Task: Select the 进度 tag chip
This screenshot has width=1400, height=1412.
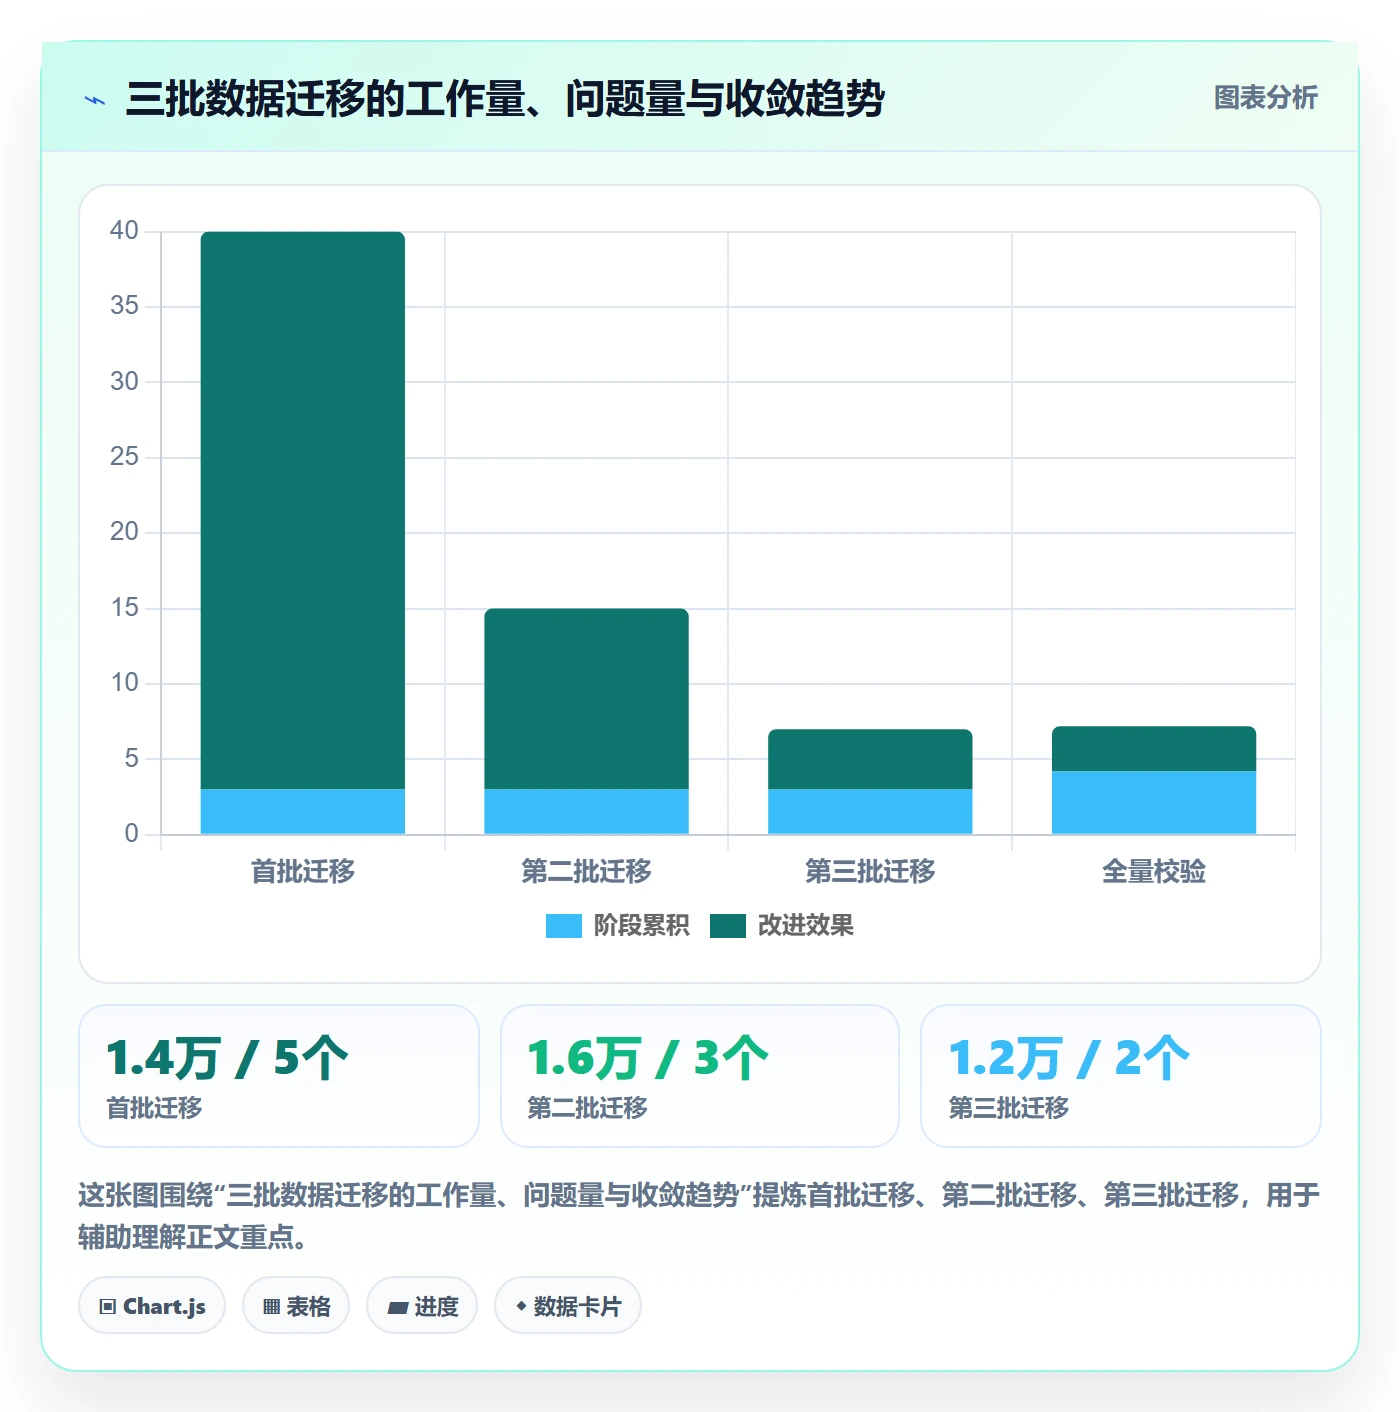Action: (x=422, y=1305)
